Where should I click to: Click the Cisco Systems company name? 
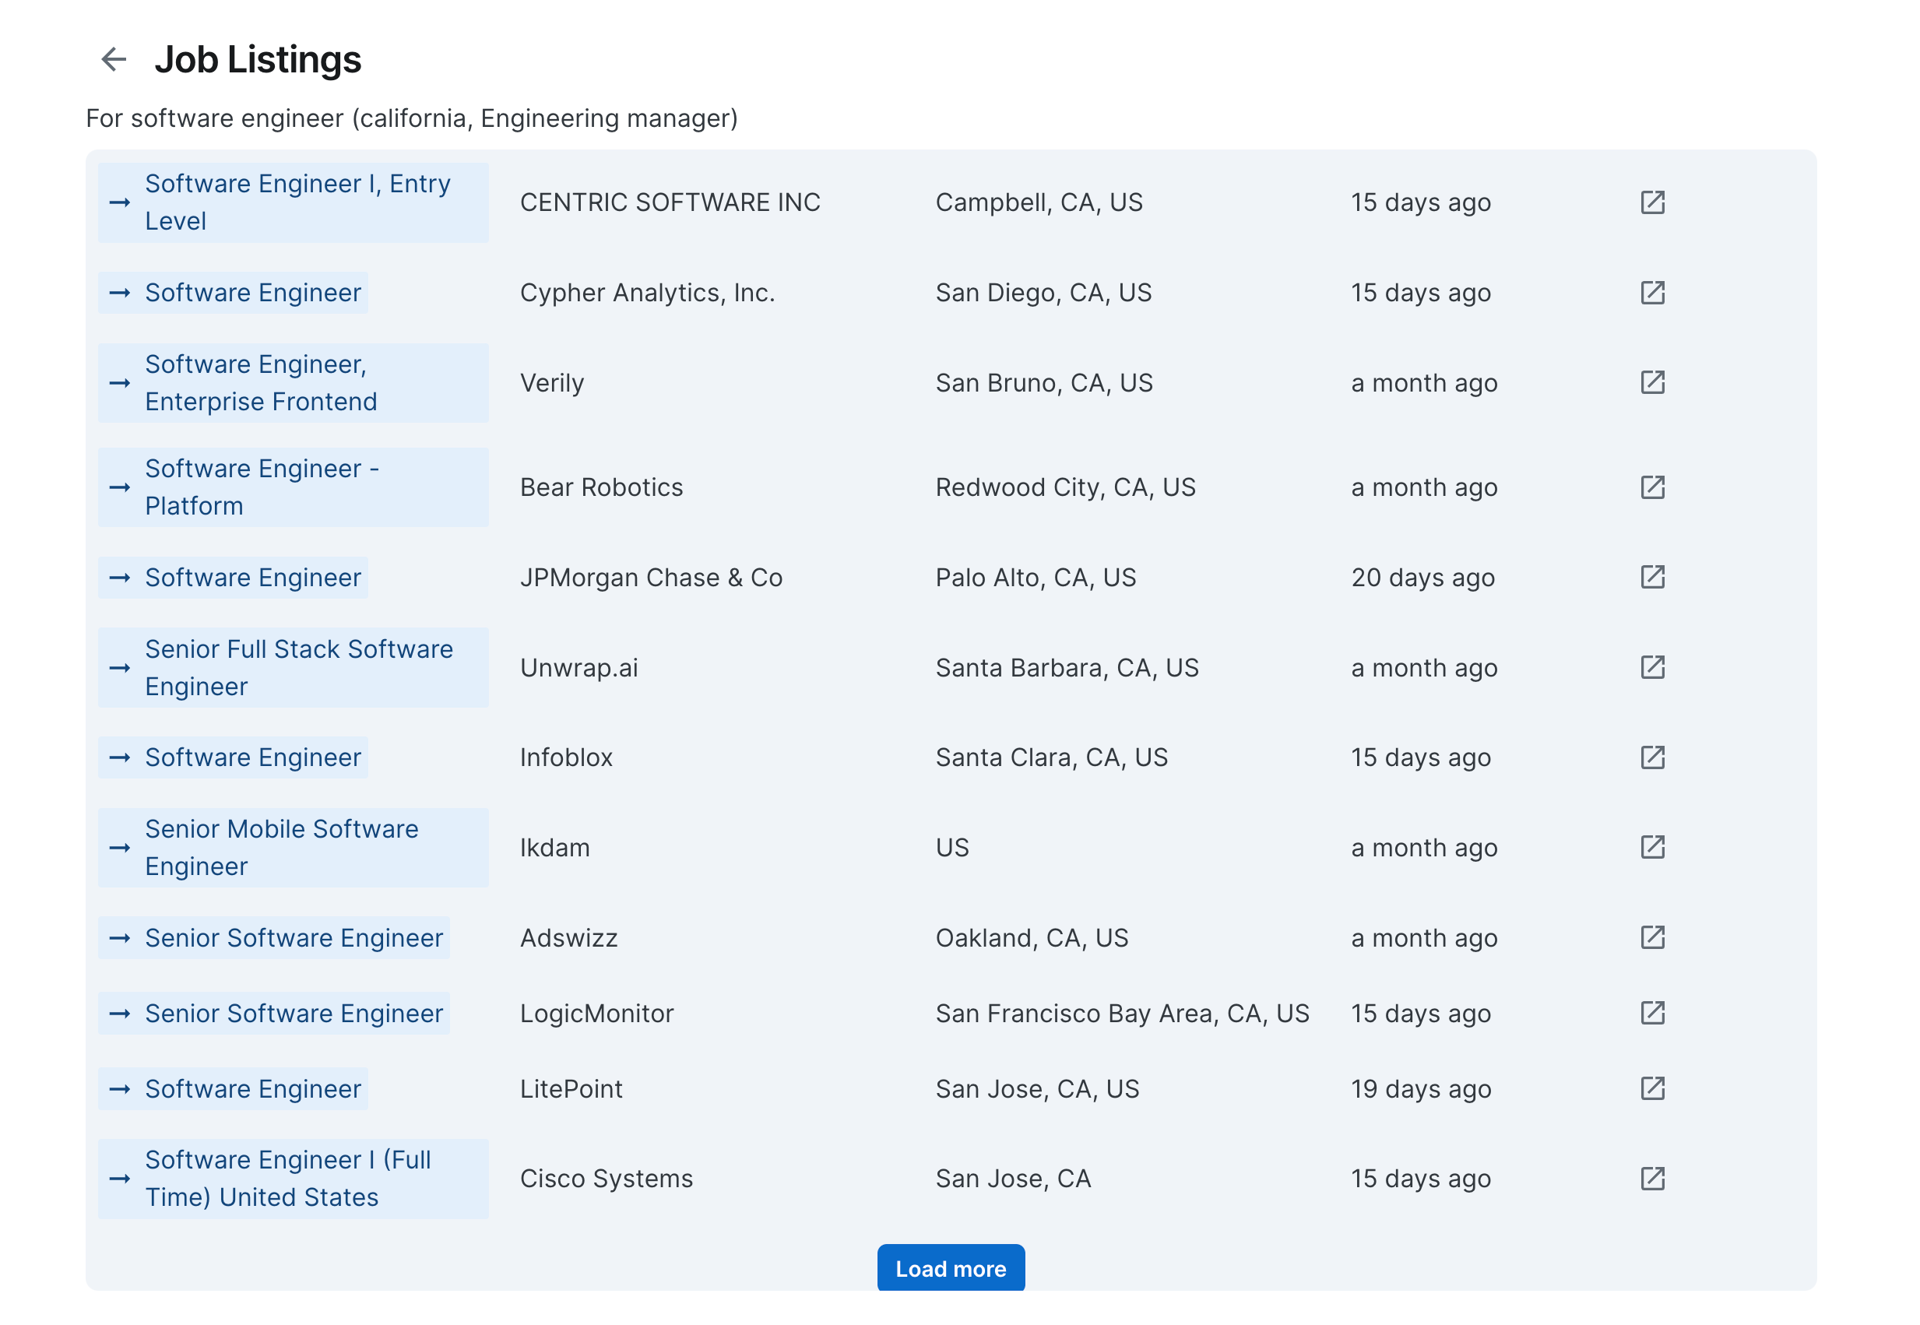point(606,1178)
